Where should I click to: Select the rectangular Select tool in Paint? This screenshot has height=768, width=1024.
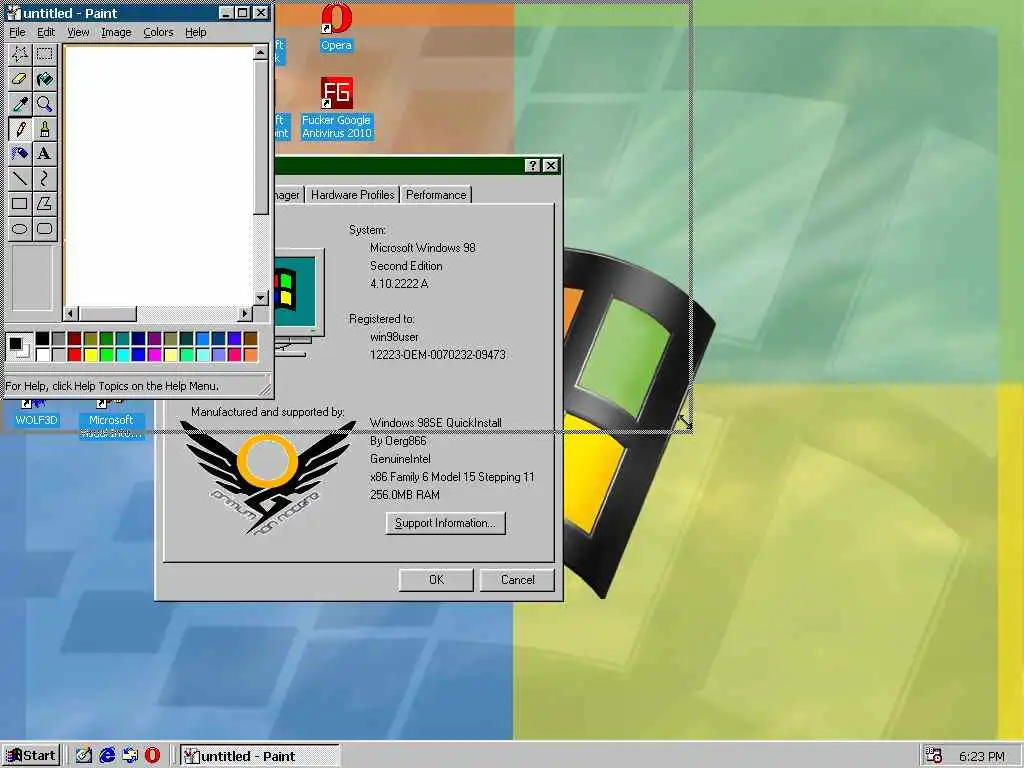click(44, 54)
